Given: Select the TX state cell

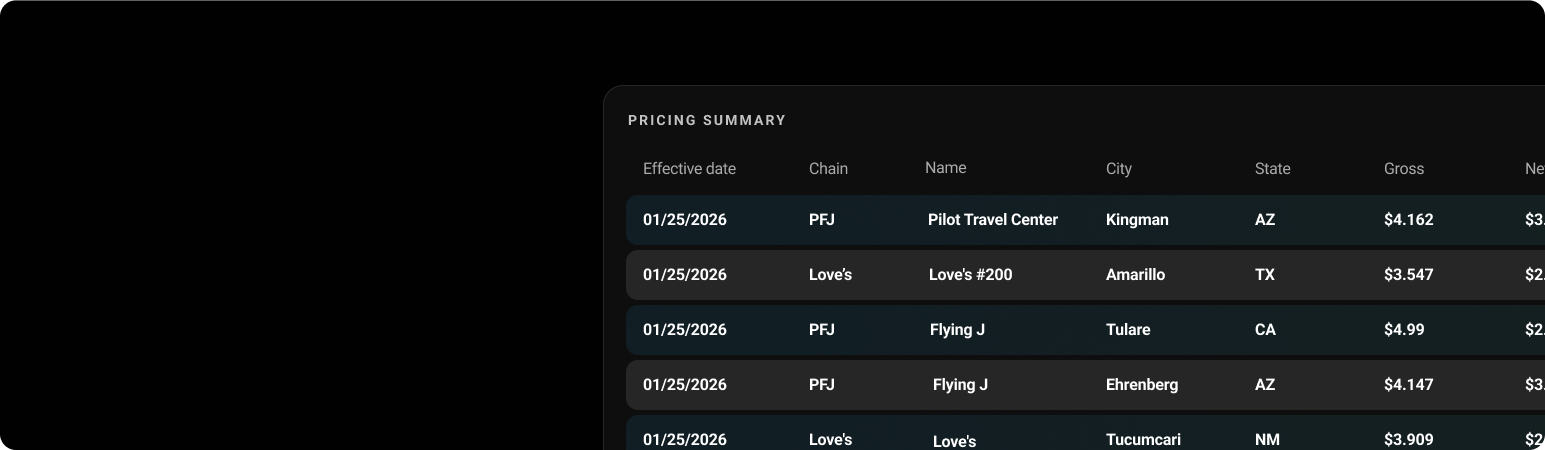Looking at the screenshot, I should 1264,275.
